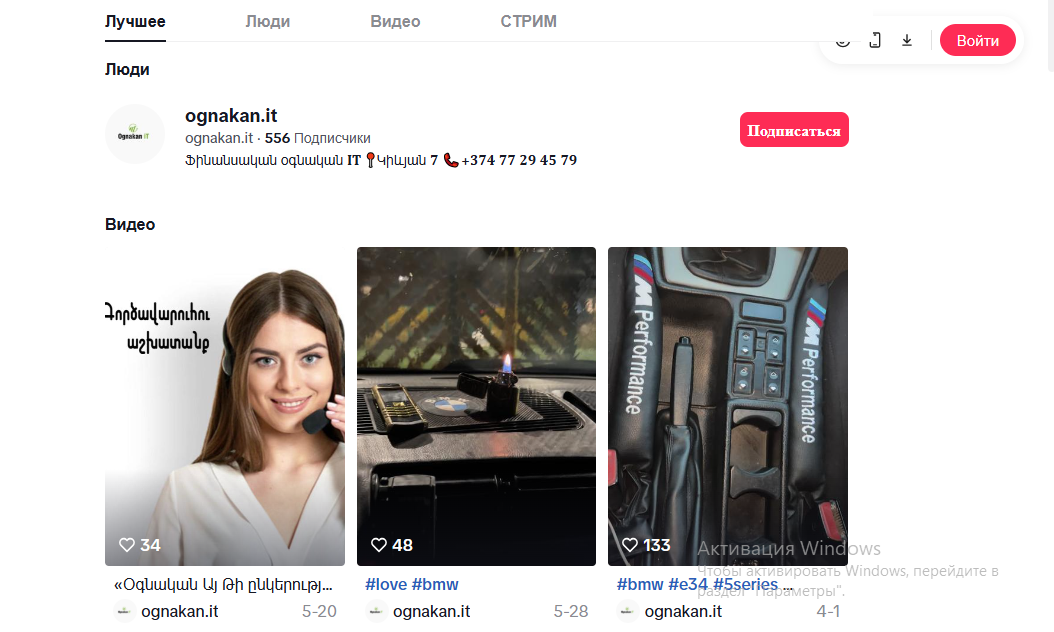Go to the СТРИМ tab

[x=528, y=22]
